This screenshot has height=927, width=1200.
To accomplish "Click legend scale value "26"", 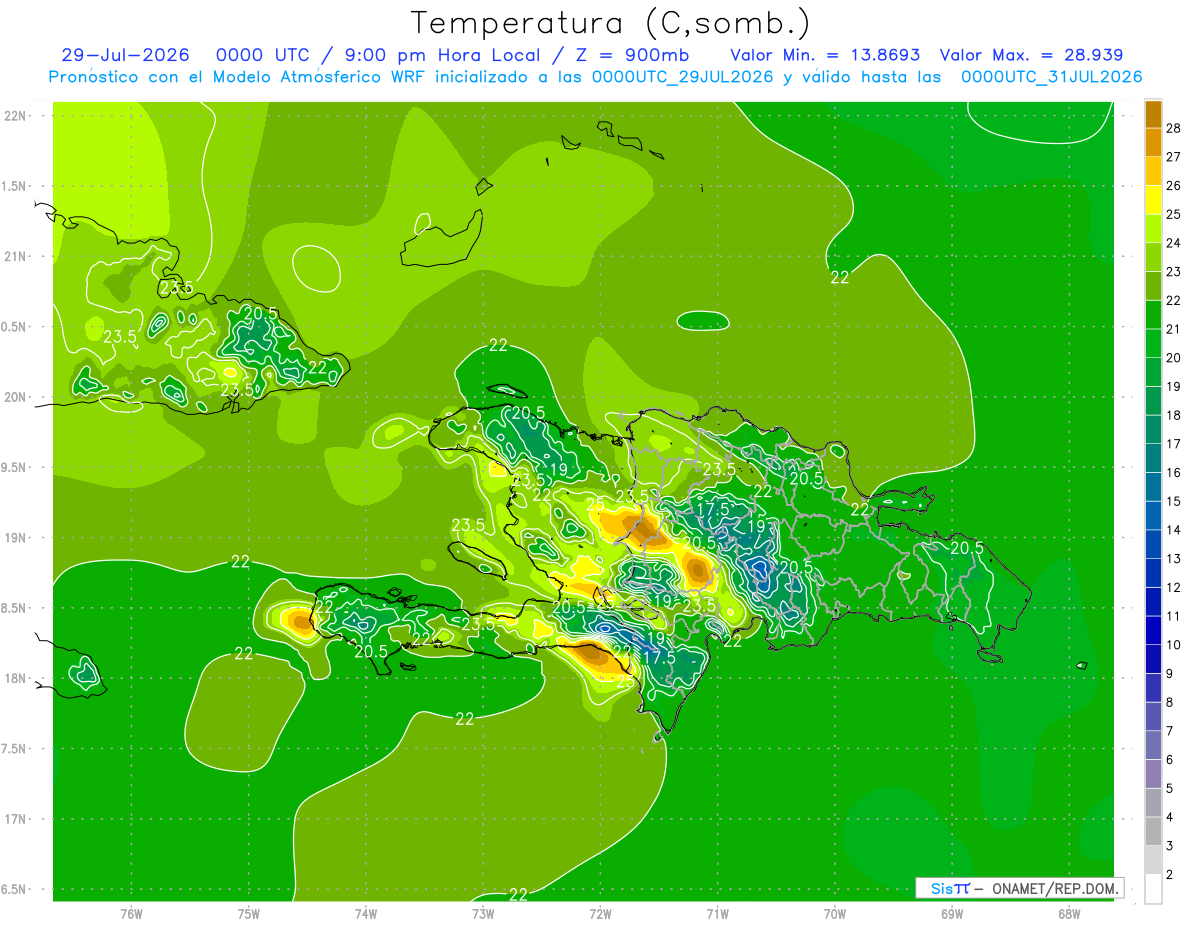I will pos(1174,186).
